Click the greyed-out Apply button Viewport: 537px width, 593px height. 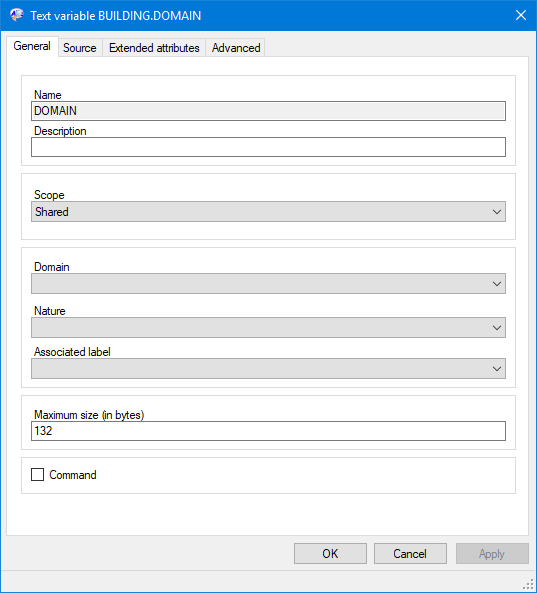point(492,554)
